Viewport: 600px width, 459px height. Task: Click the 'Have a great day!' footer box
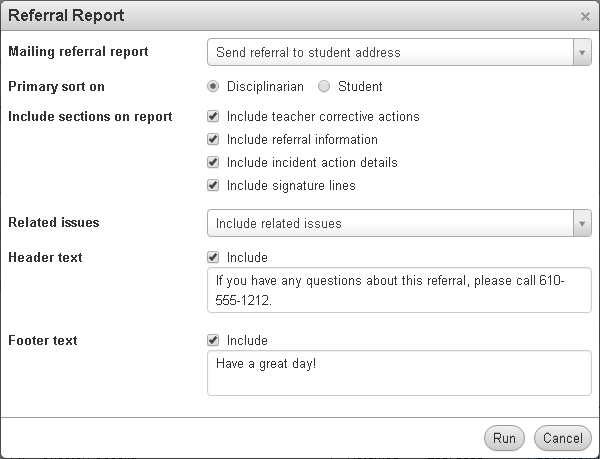398,373
